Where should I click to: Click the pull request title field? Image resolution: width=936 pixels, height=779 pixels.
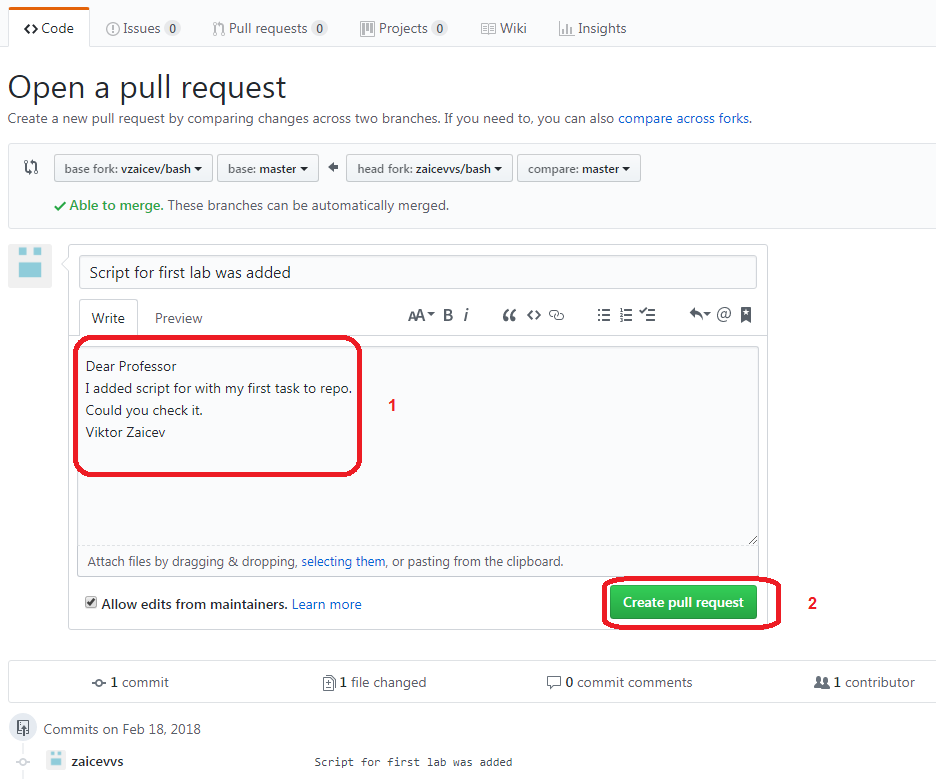(418, 272)
